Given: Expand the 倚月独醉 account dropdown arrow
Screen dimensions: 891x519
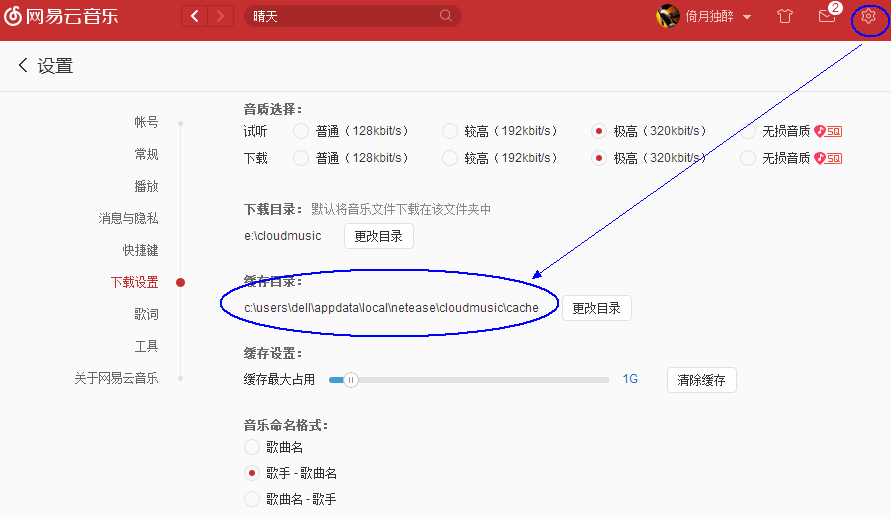Looking at the screenshot, I should point(747,17).
